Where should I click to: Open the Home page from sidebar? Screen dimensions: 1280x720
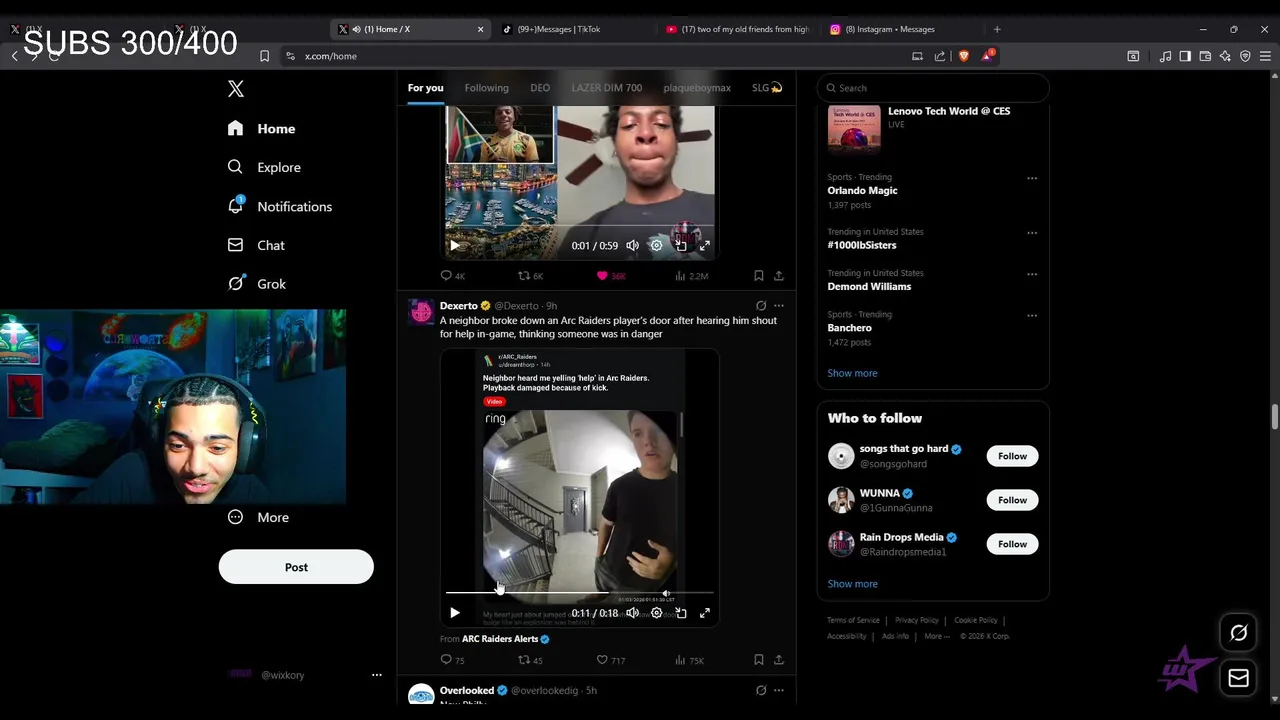(x=261, y=128)
